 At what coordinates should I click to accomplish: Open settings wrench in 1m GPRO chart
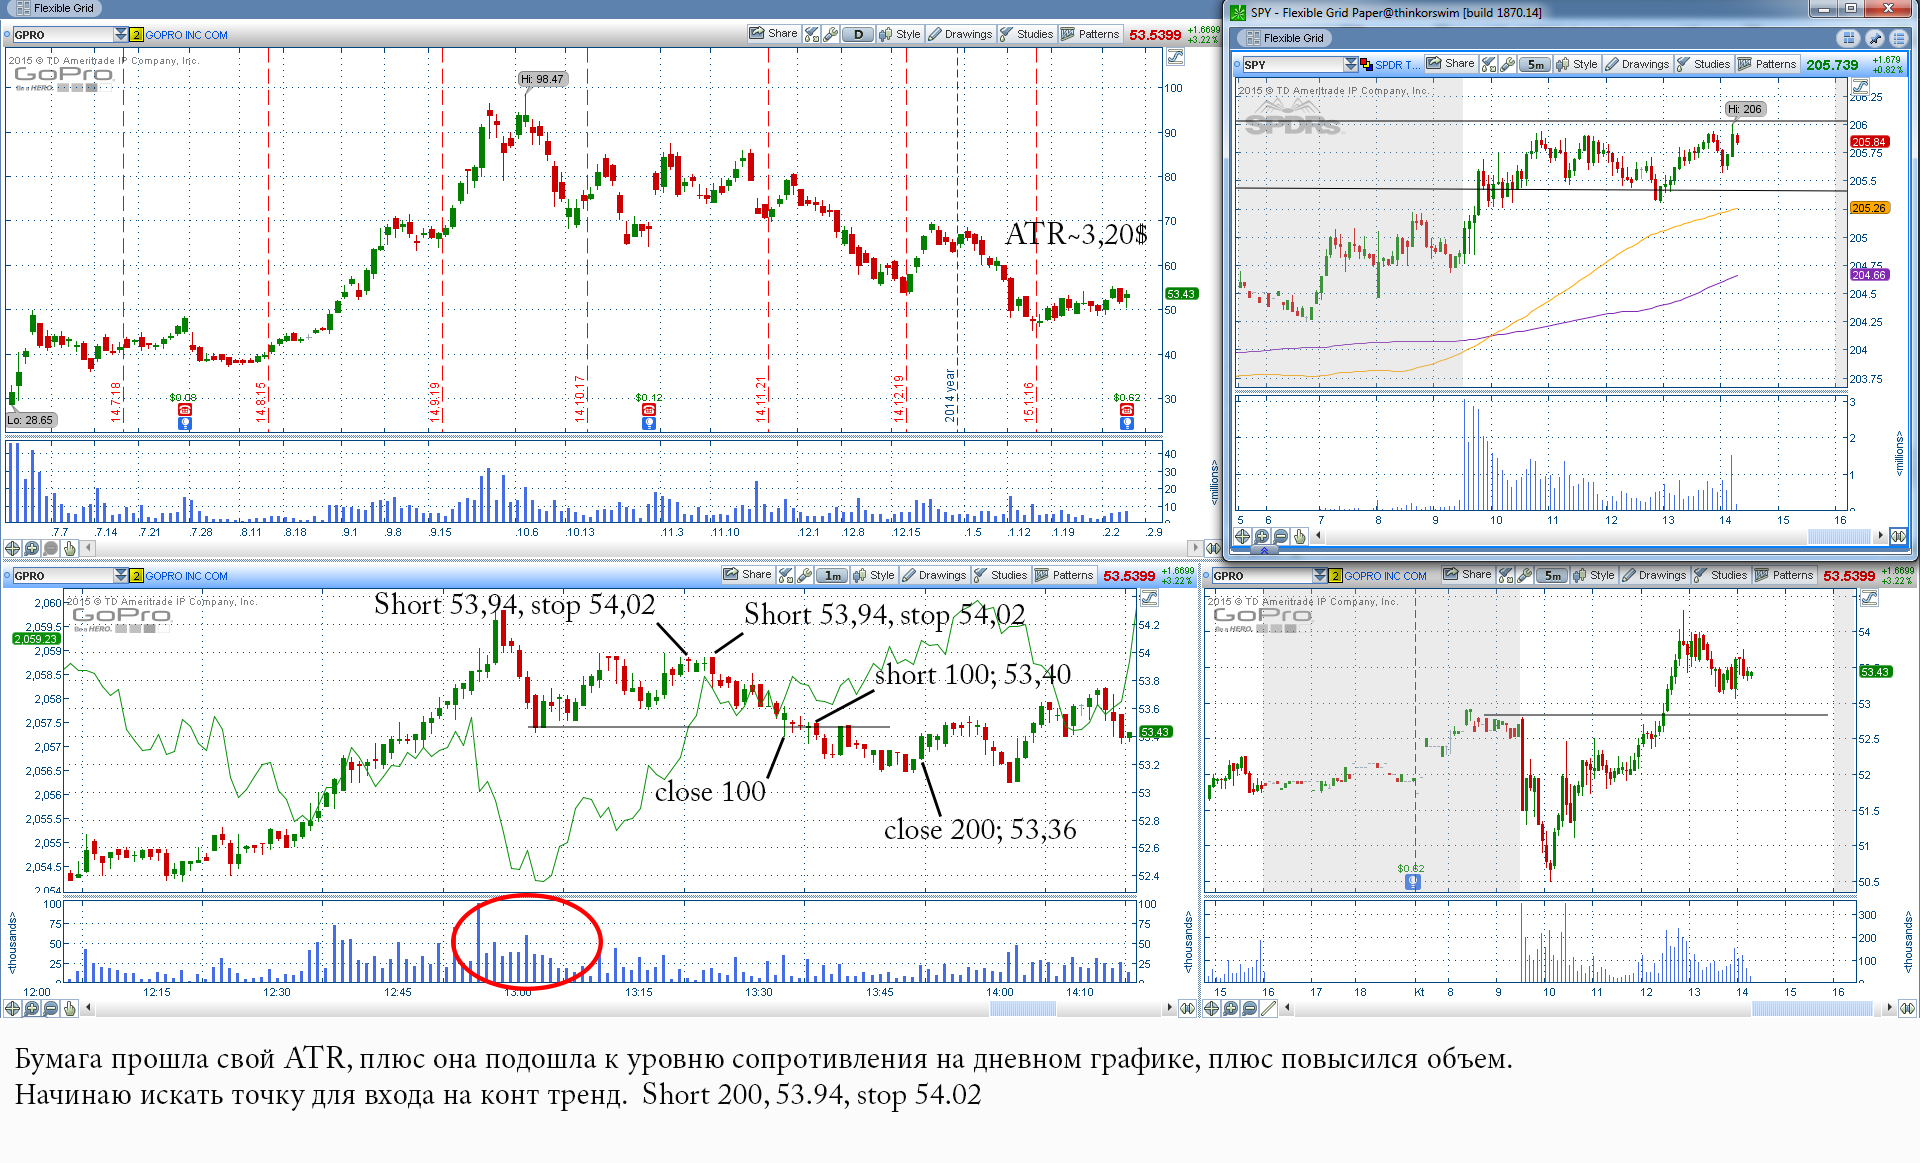pos(804,575)
